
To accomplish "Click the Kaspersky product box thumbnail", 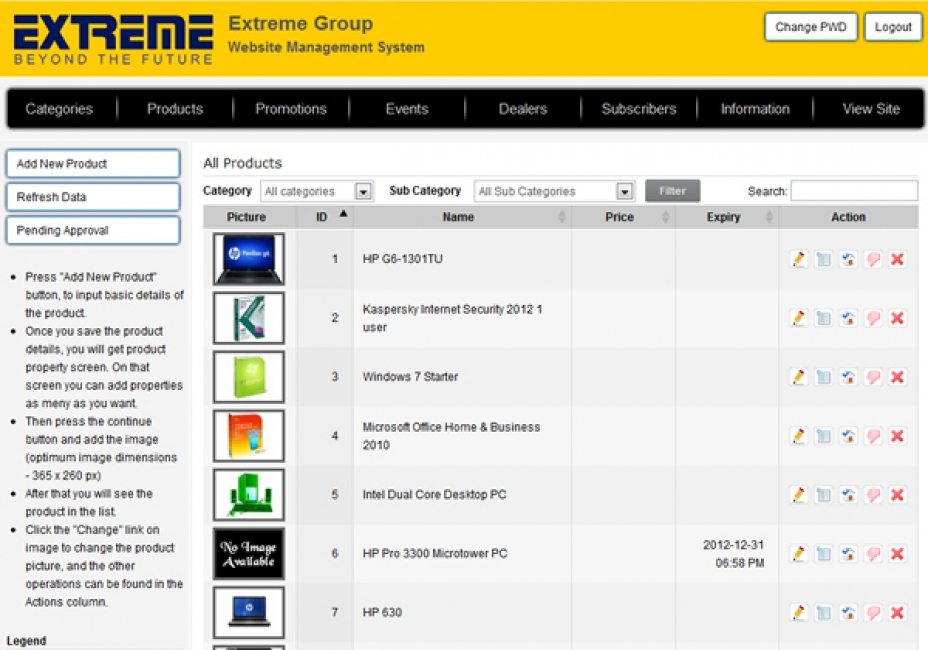I will point(249,318).
